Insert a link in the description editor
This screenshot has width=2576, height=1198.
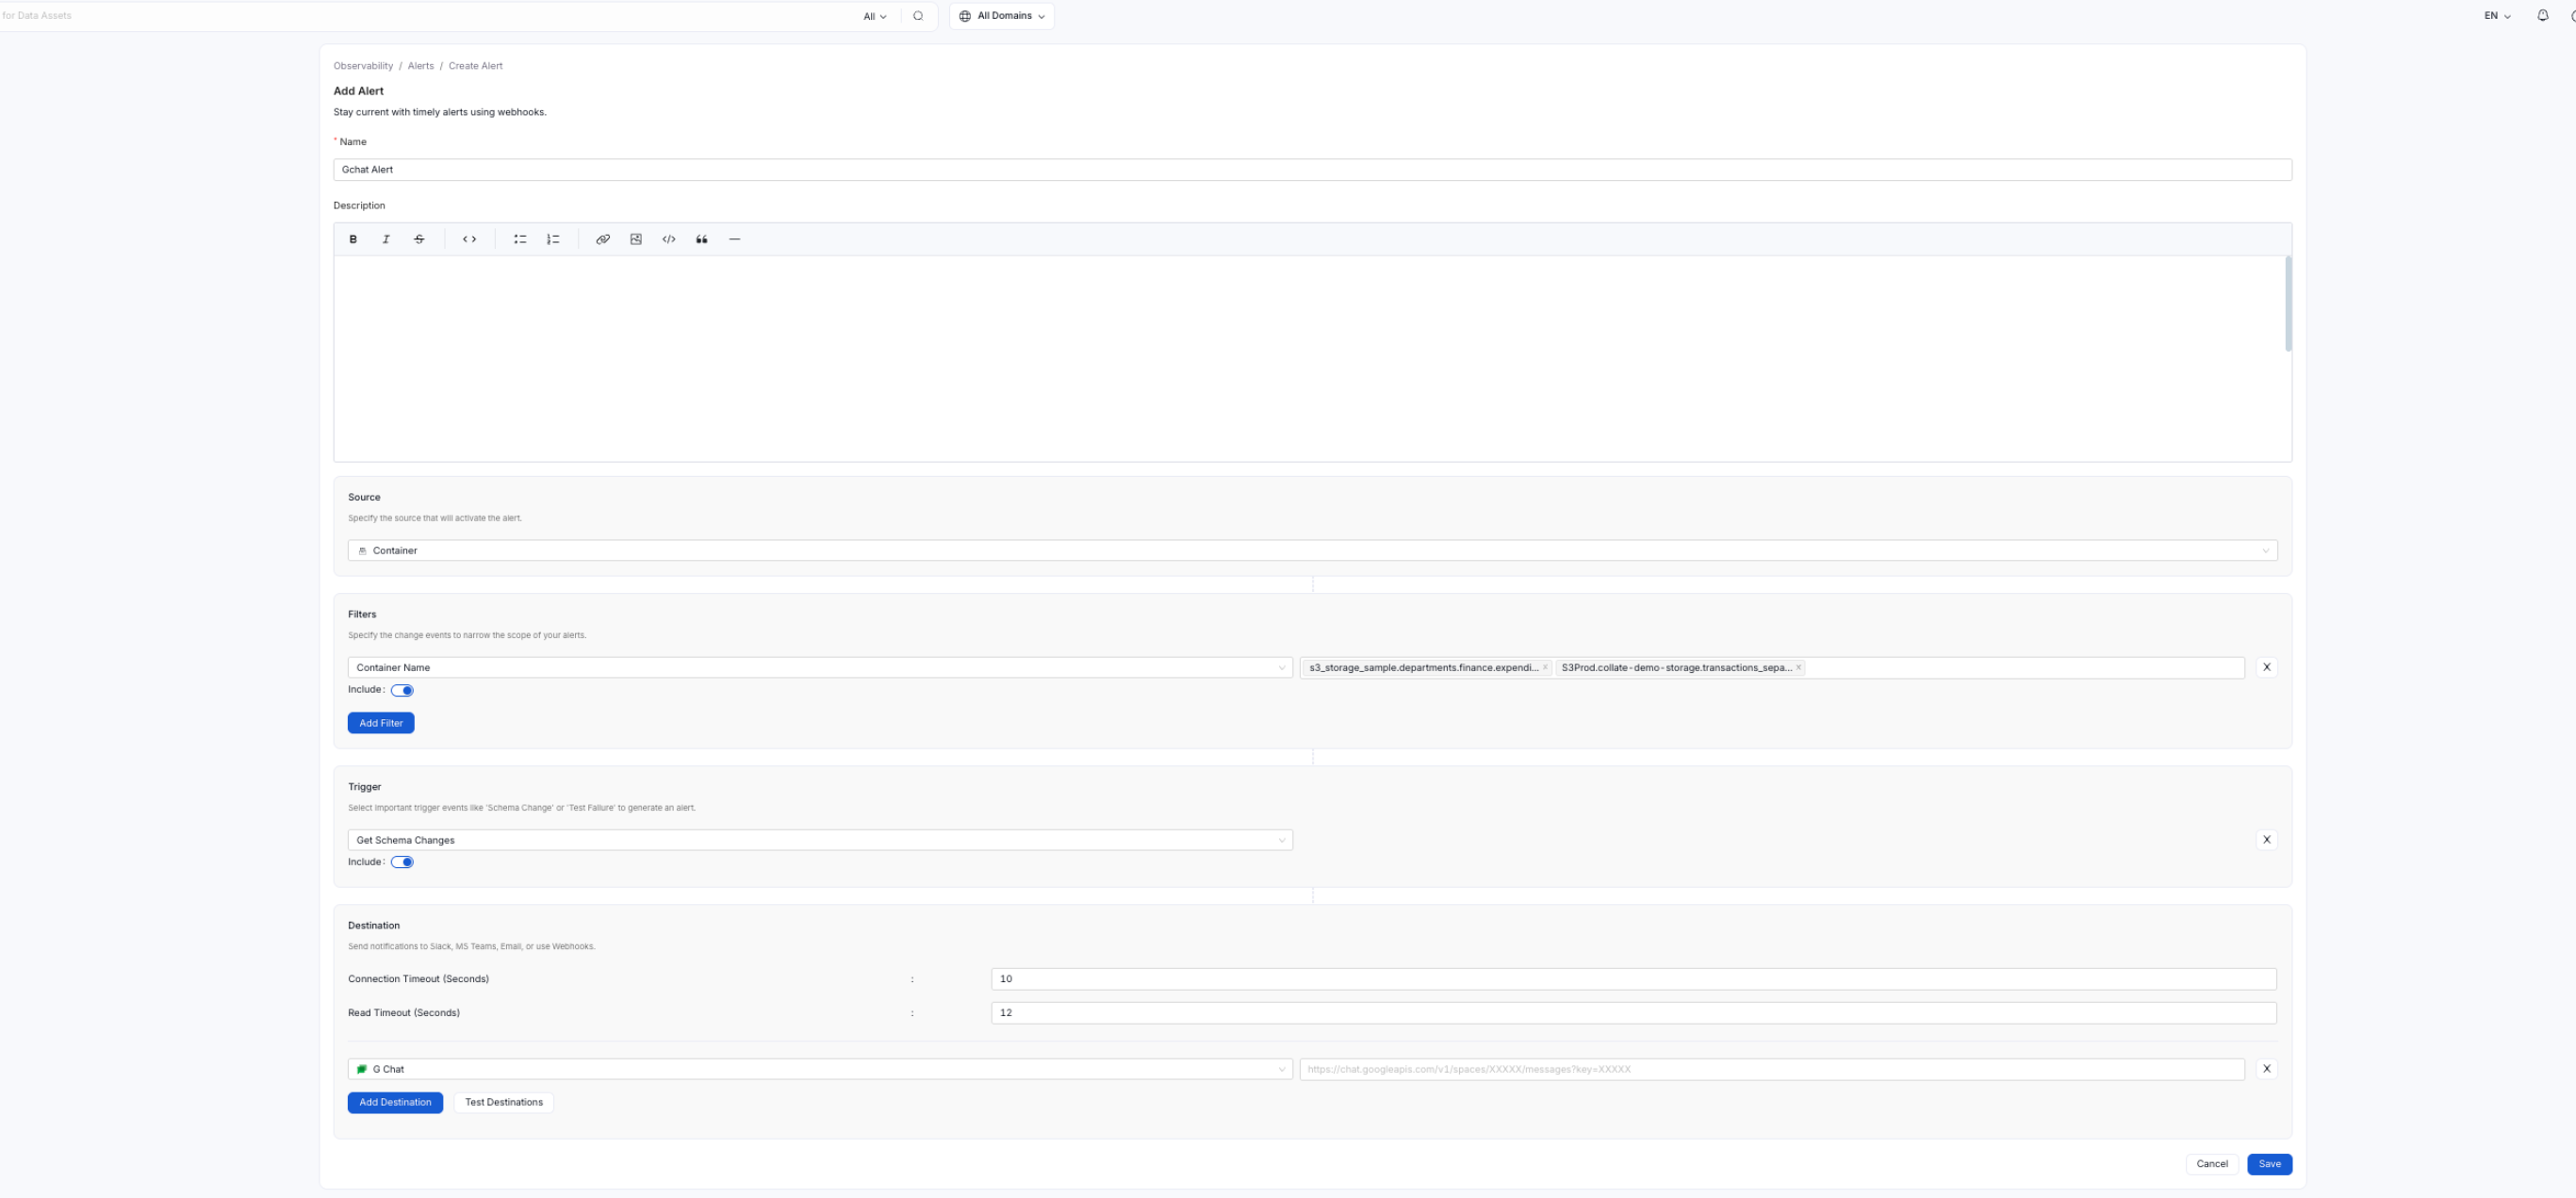coord(603,239)
